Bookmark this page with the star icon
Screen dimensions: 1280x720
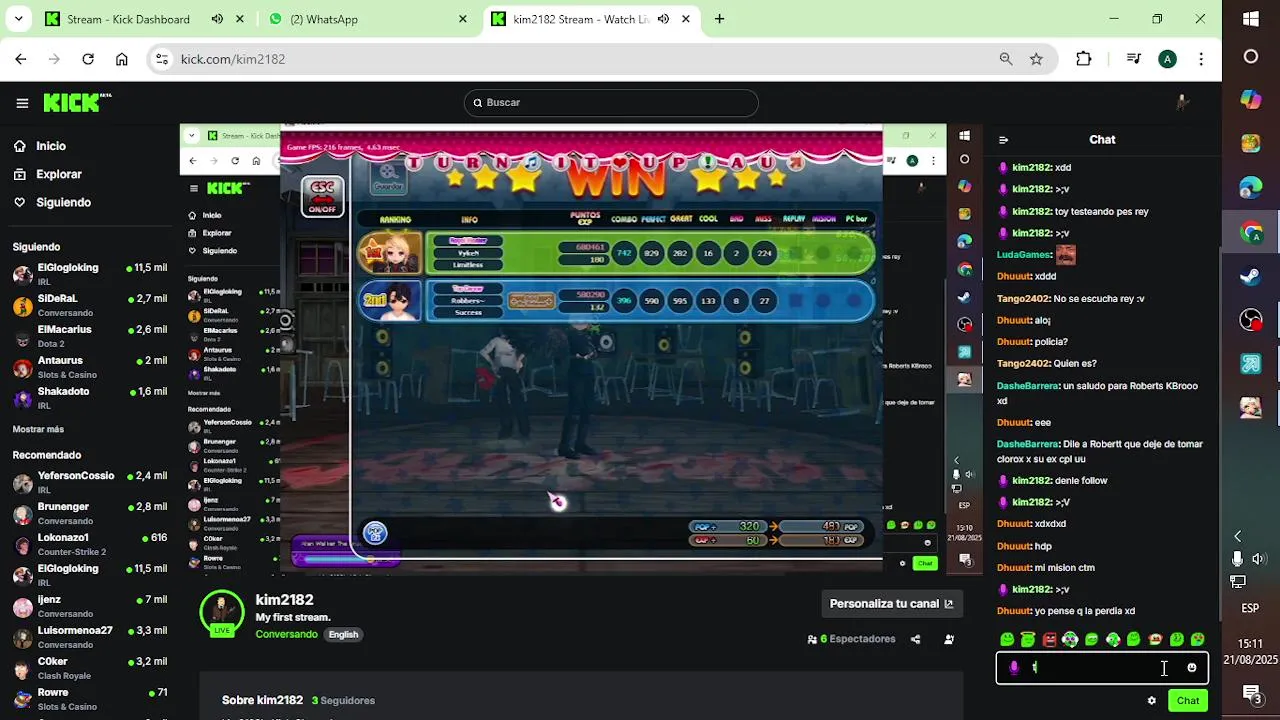(x=1036, y=59)
